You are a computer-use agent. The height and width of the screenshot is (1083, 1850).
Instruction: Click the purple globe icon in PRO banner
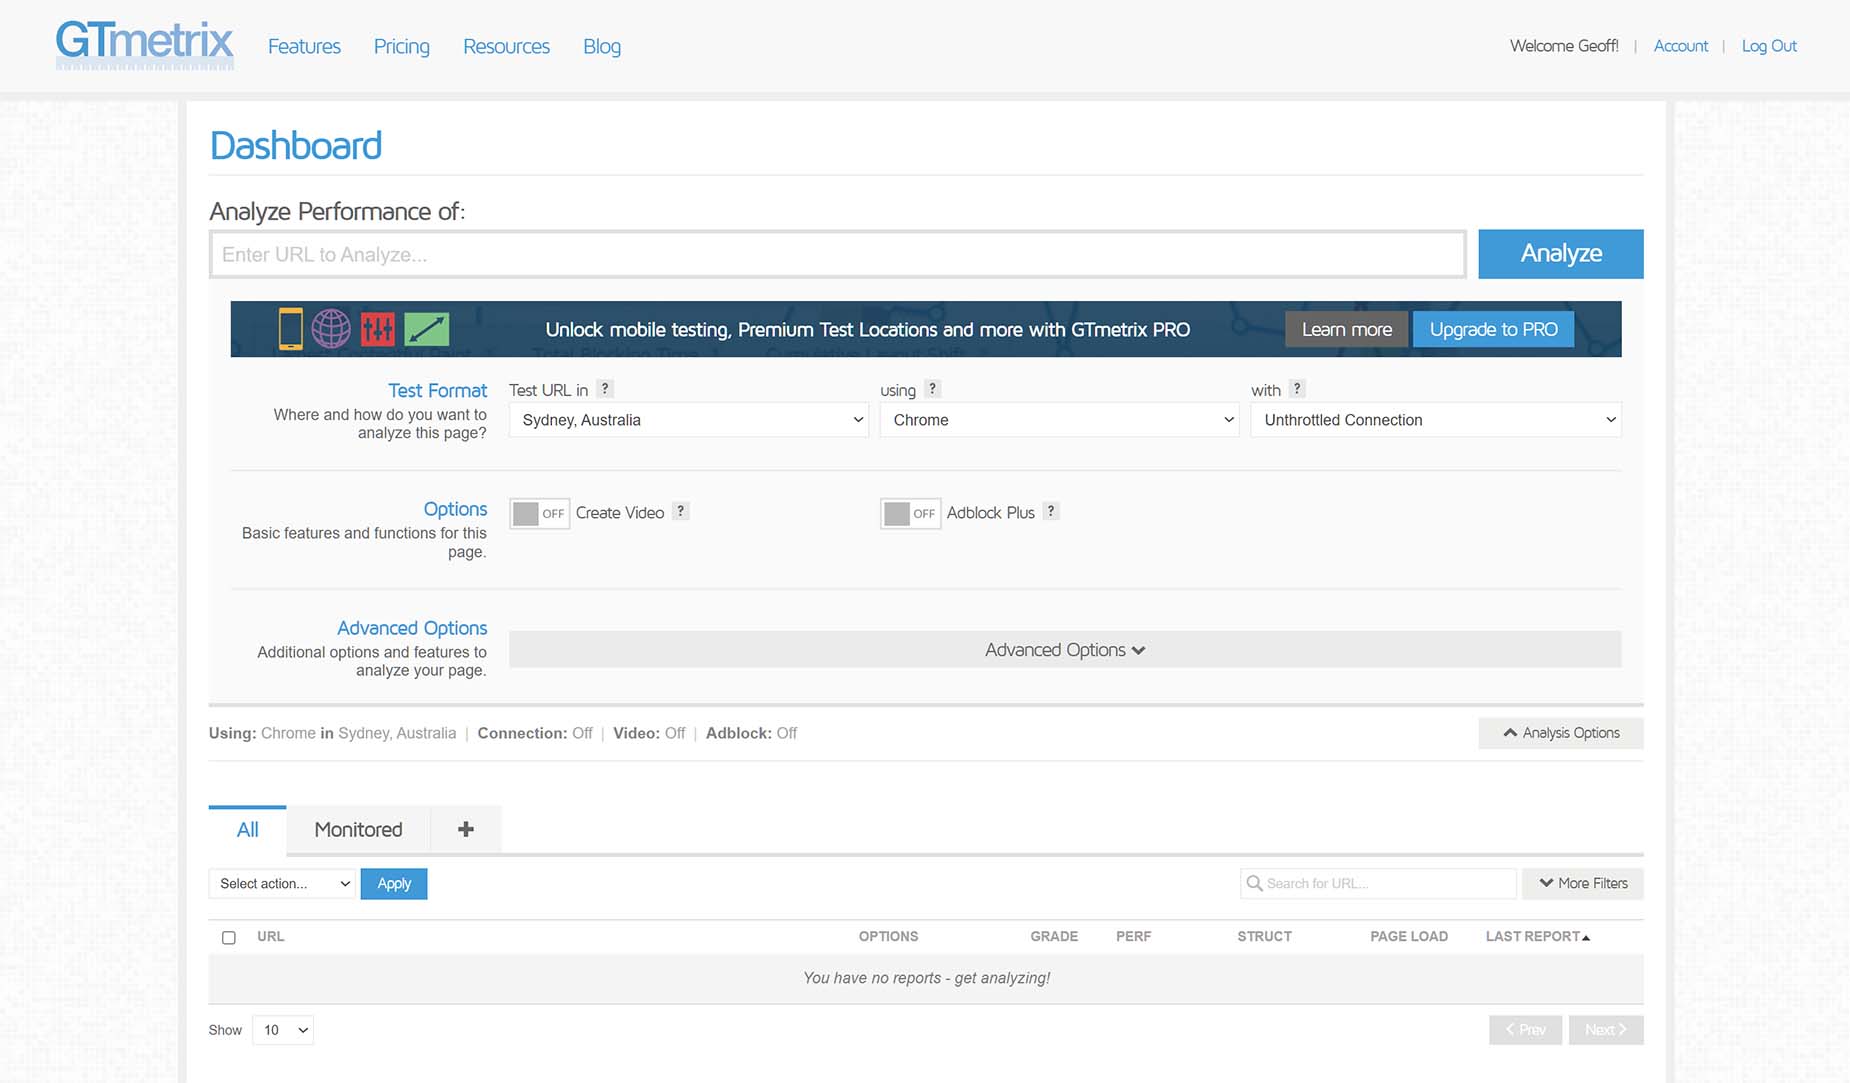pyautogui.click(x=331, y=328)
